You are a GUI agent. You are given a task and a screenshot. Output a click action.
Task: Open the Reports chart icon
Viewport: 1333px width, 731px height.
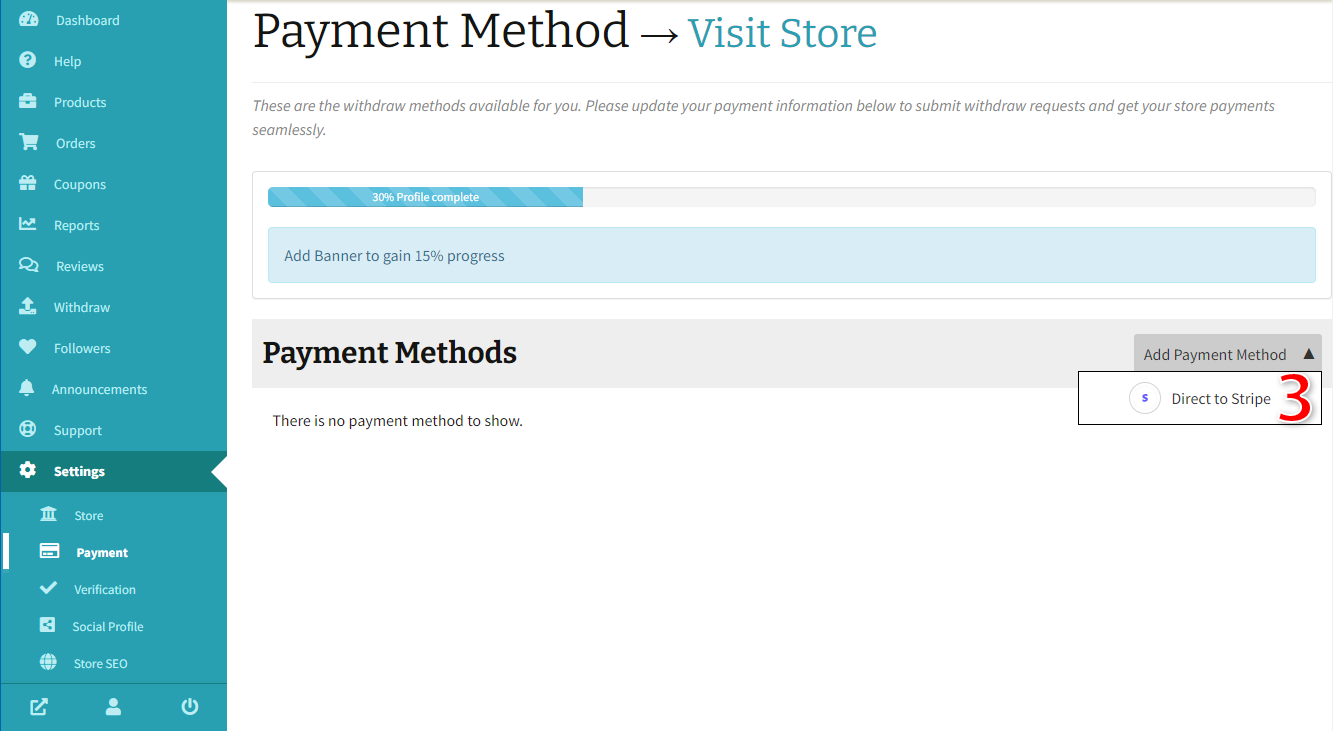pos(28,225)
